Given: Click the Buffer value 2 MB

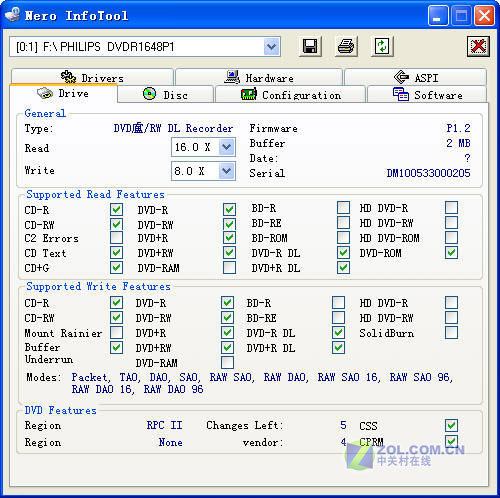Looking at the screenshot, I should pos(458,143).
